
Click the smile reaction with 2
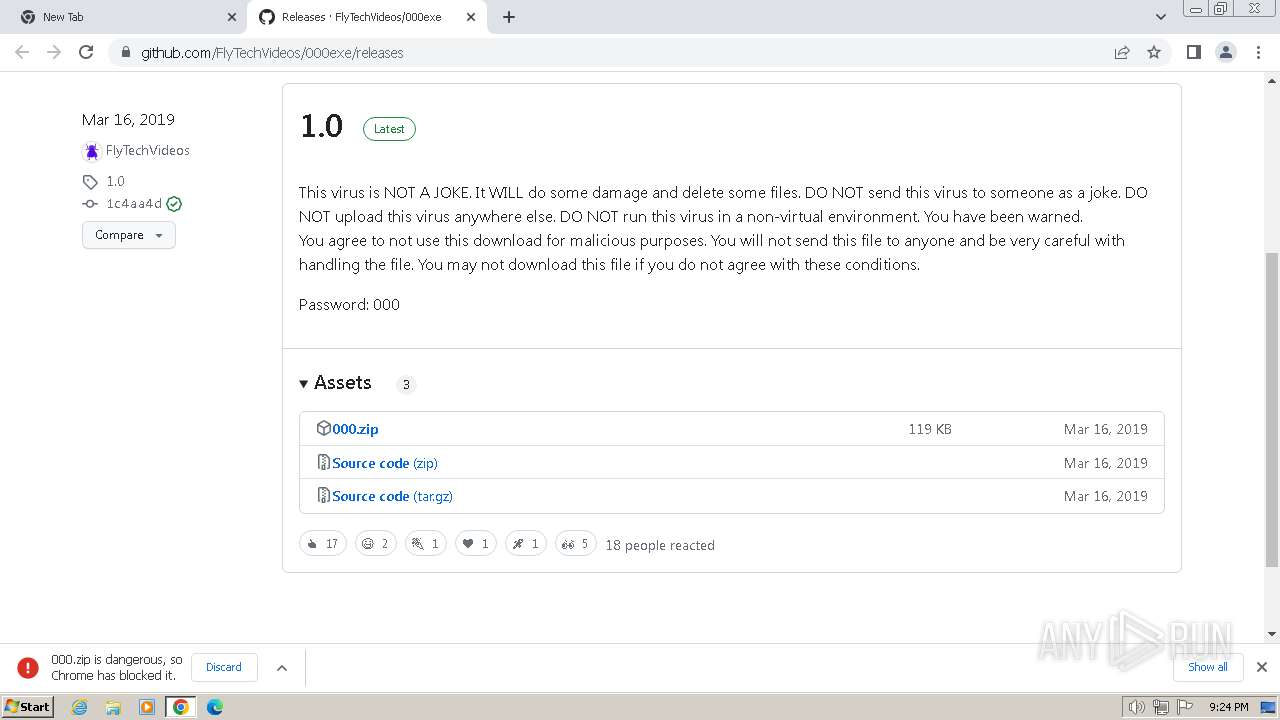[376, 544]
